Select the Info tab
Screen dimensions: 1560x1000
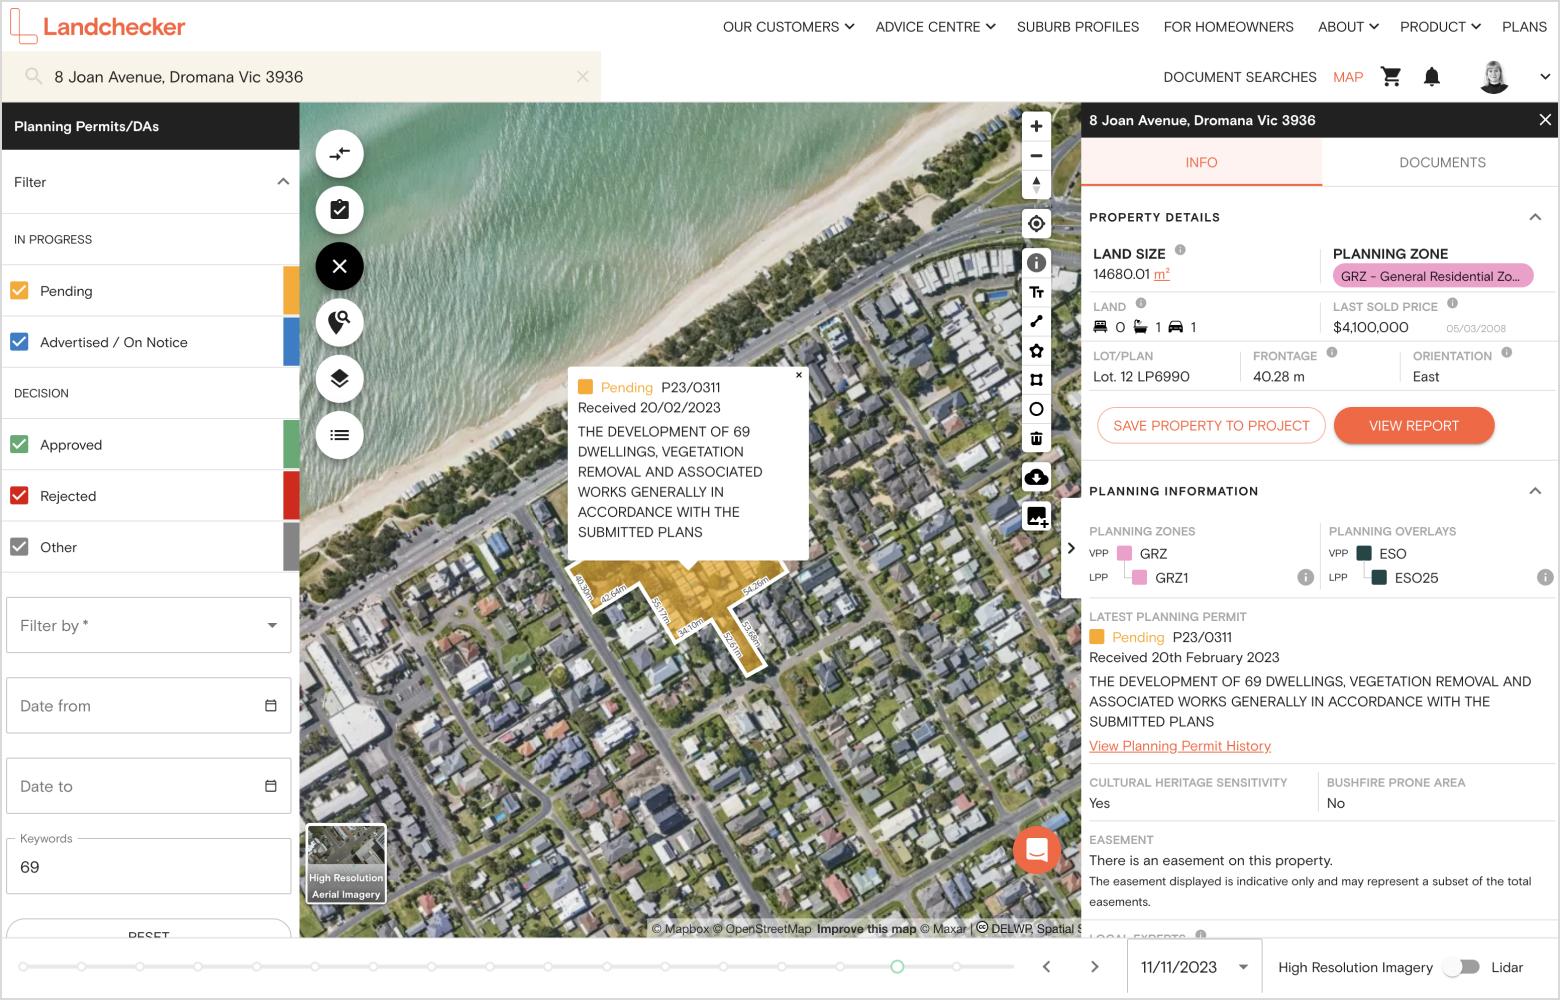coord(1201,162)
